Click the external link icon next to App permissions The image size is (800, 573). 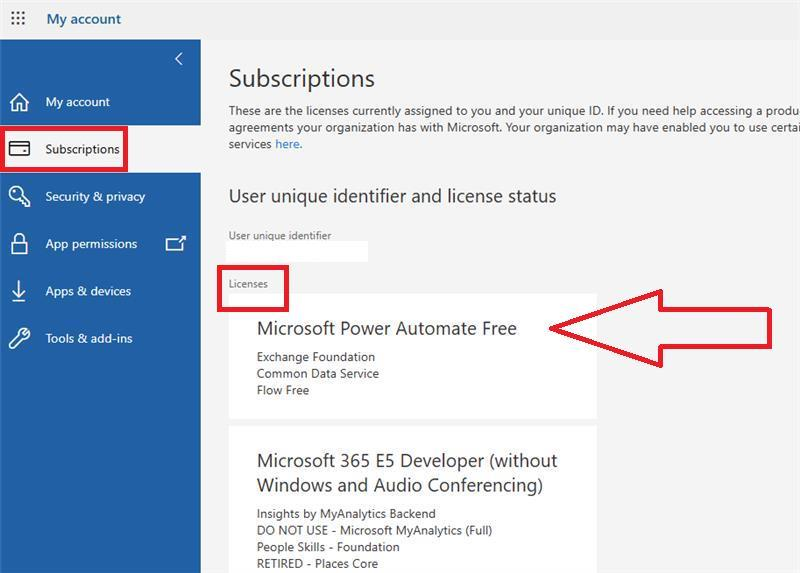[176, 243]
